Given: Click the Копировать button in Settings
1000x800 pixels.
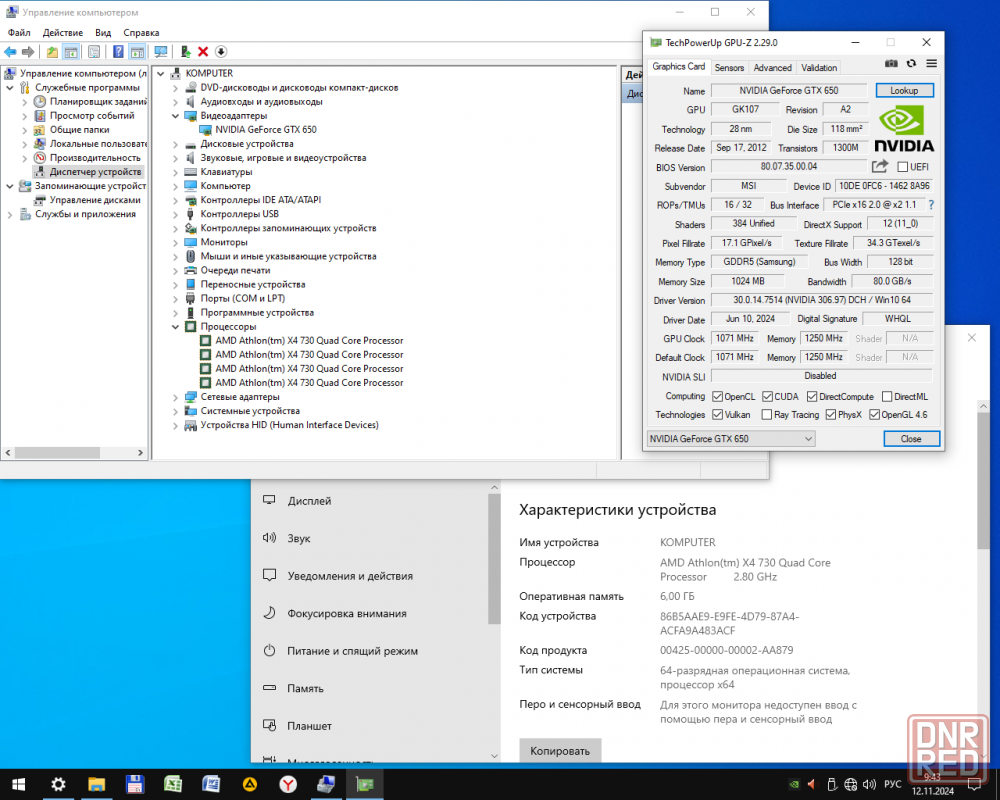Looking at the screenshot, I should click(x=560, y=751).
